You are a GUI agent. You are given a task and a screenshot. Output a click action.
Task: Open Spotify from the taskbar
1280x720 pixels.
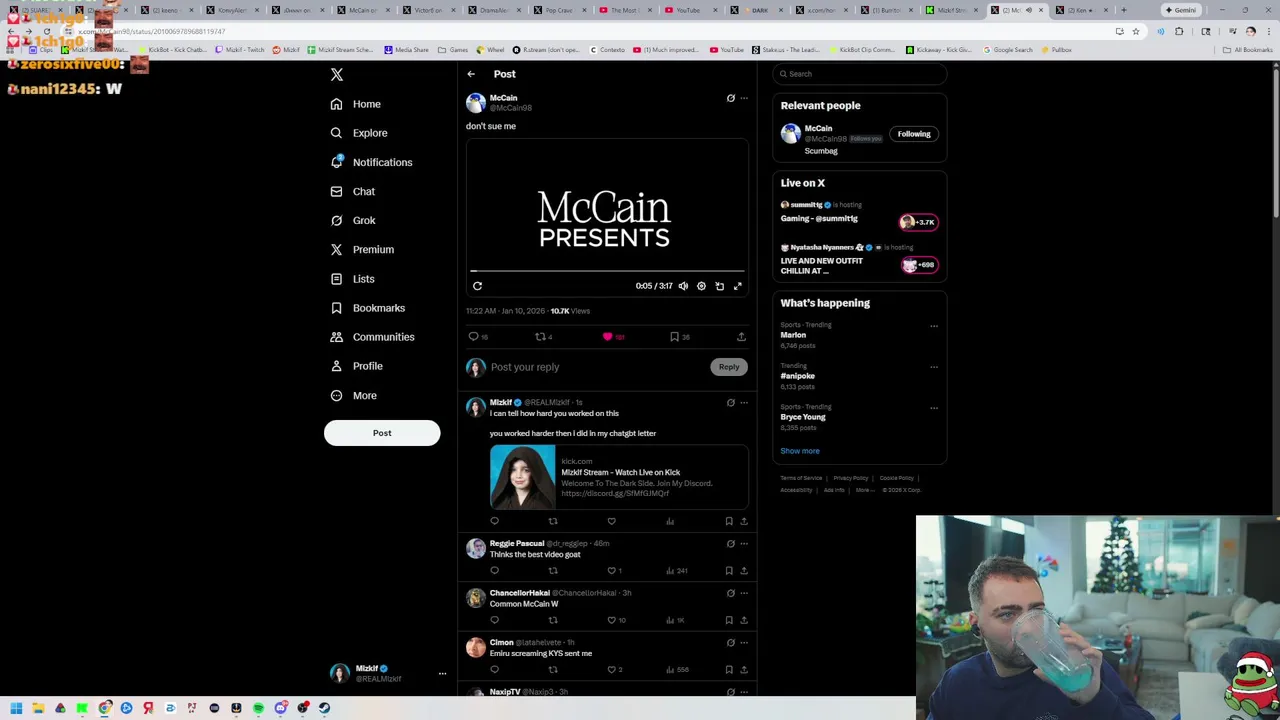coord(258,708)
